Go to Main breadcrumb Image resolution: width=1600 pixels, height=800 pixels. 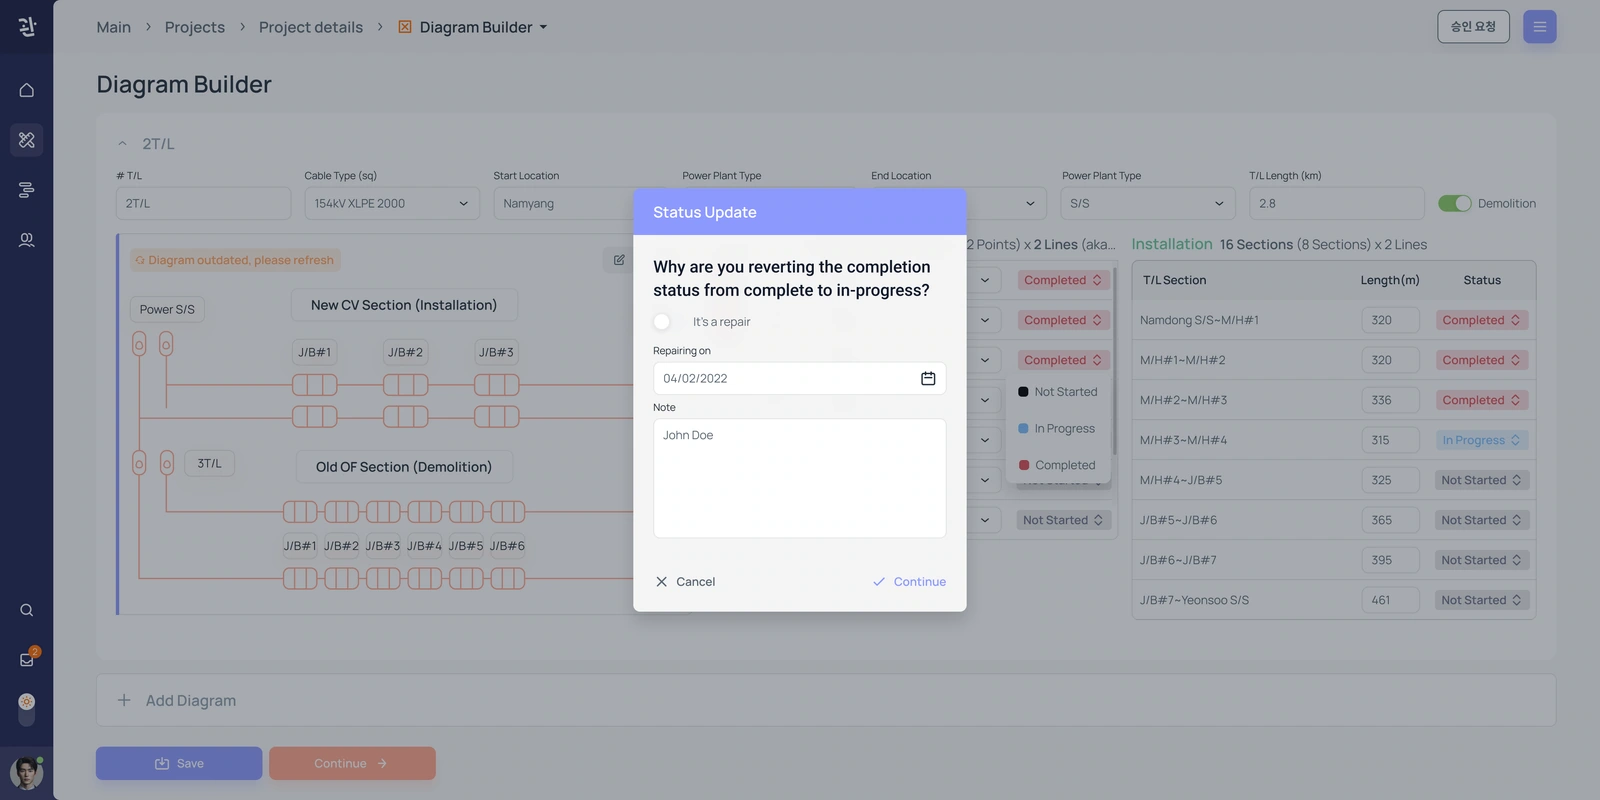114,27
